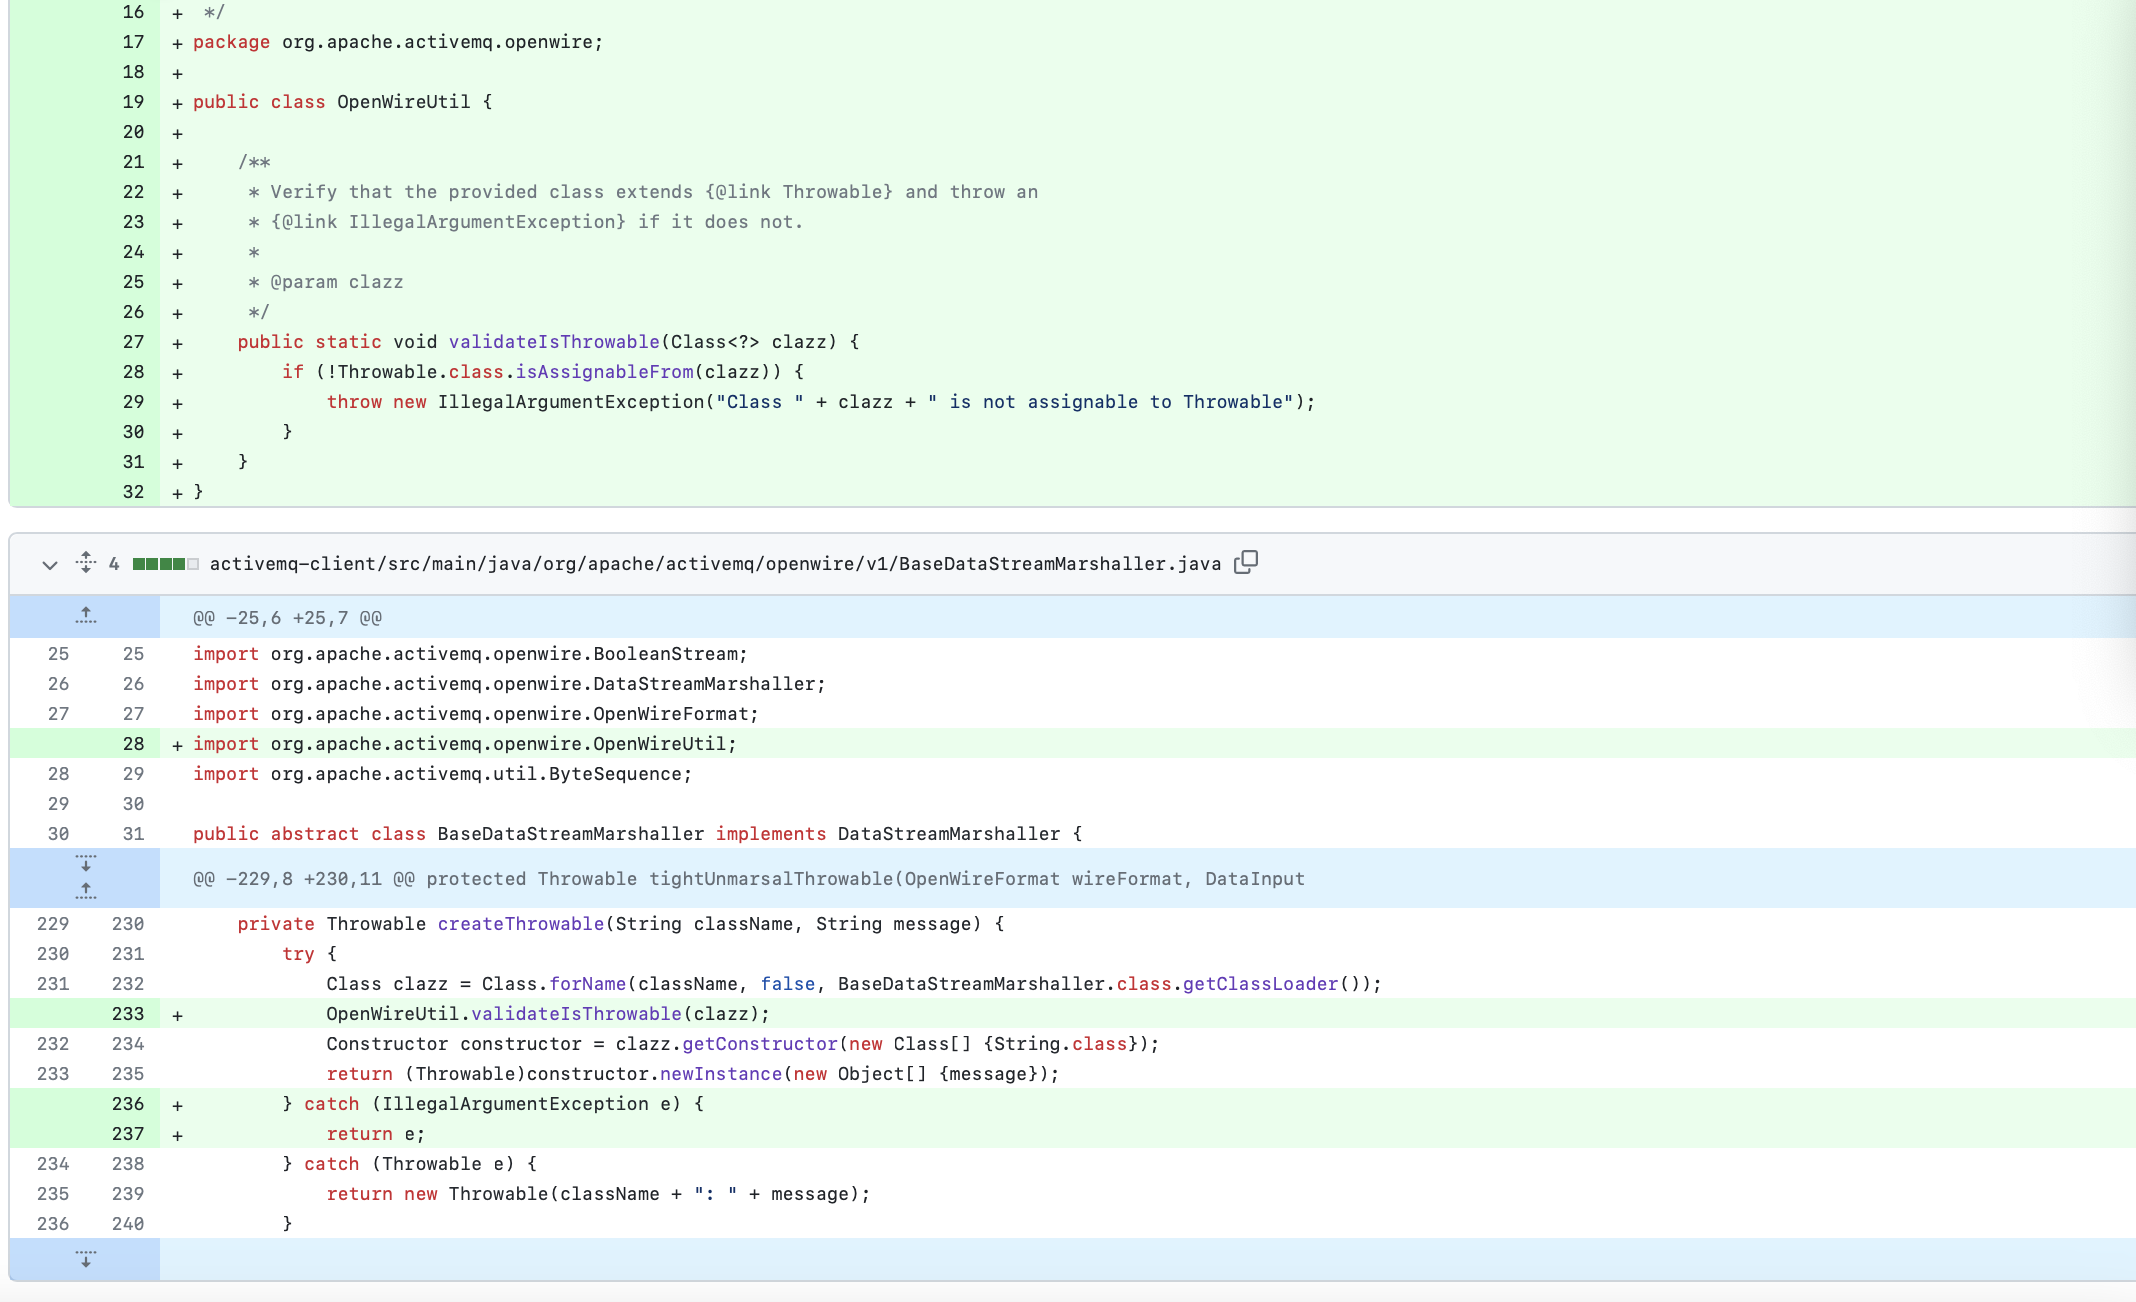Collapse the BaseDataStreamMarshaller.java file diff
Viewport: 2136px width, 1302px height.
coord(49,565)
